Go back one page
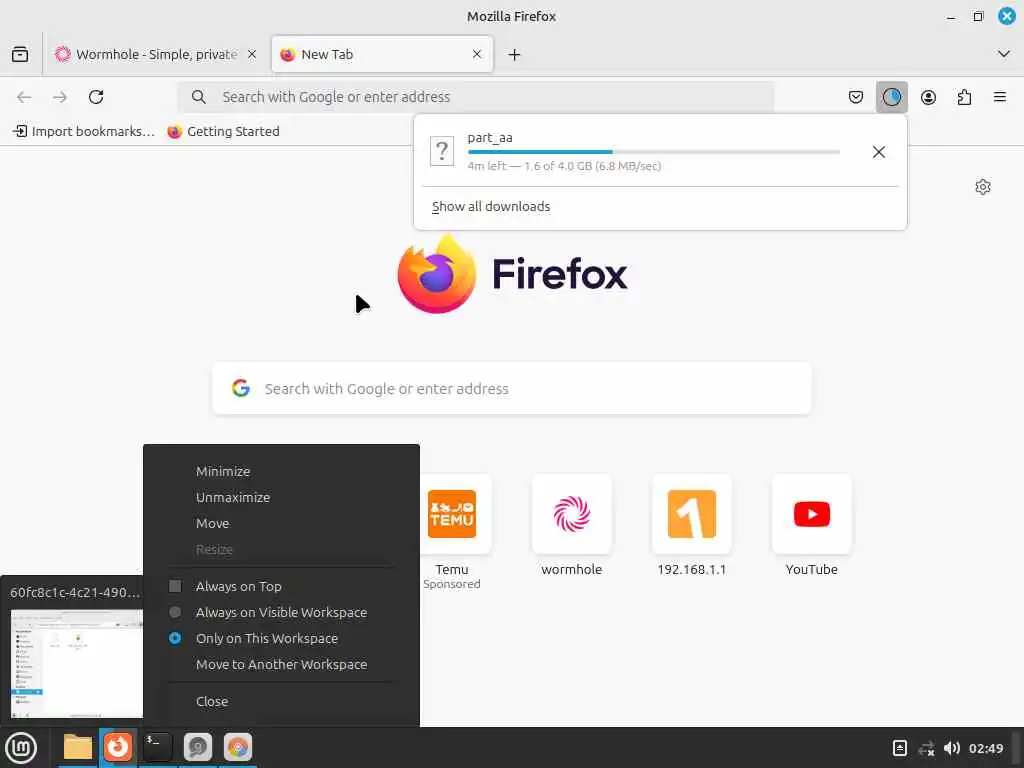 (24, 97)
